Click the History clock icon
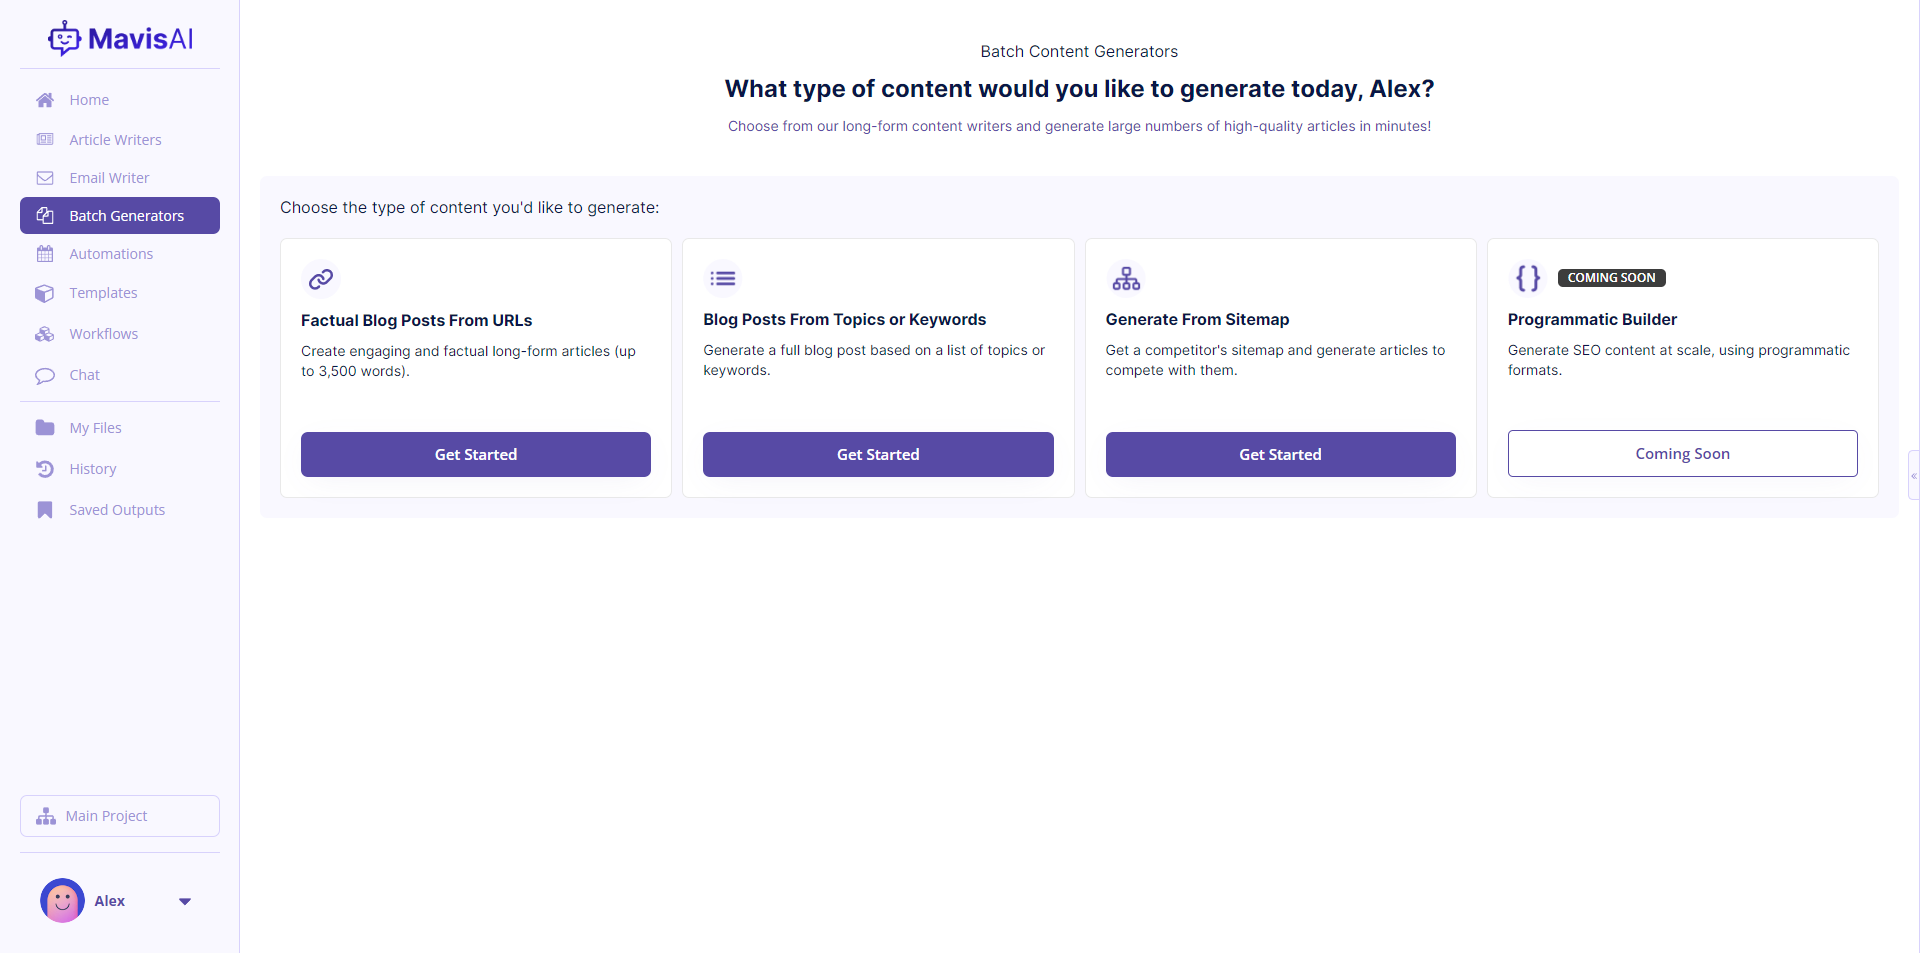Screen dimensions: 1920x953 [45, 469]
